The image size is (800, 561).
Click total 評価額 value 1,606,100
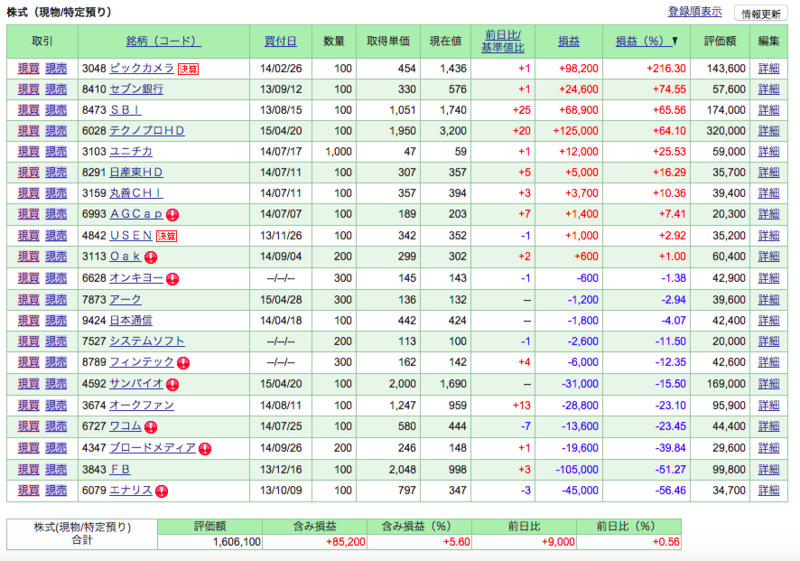[237, 542]
